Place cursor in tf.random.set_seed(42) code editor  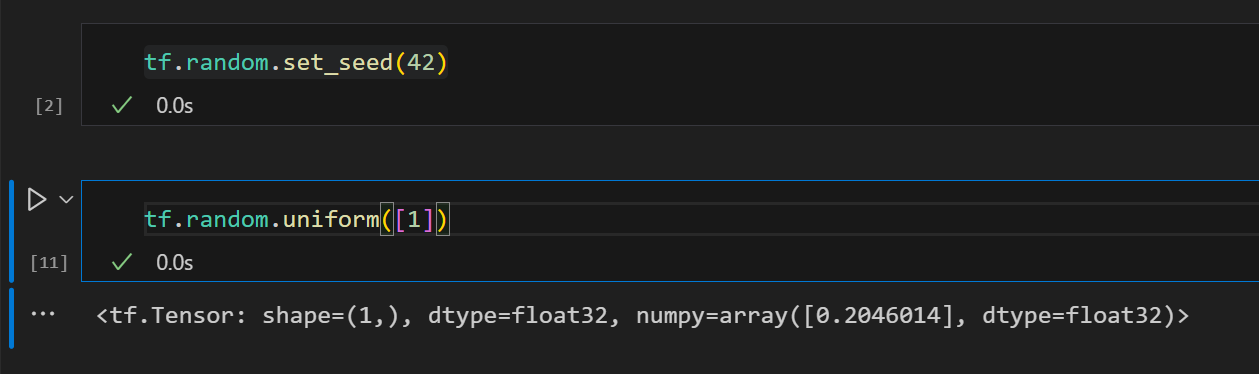tap(668, 63)
